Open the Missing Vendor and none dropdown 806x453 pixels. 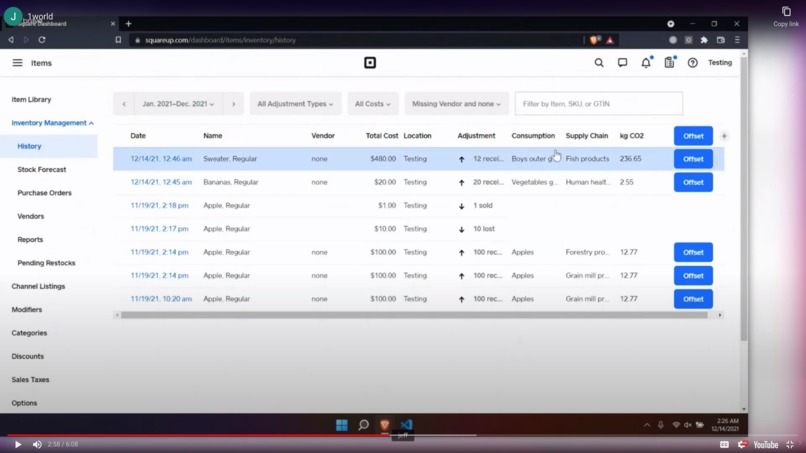coord(456,104)
